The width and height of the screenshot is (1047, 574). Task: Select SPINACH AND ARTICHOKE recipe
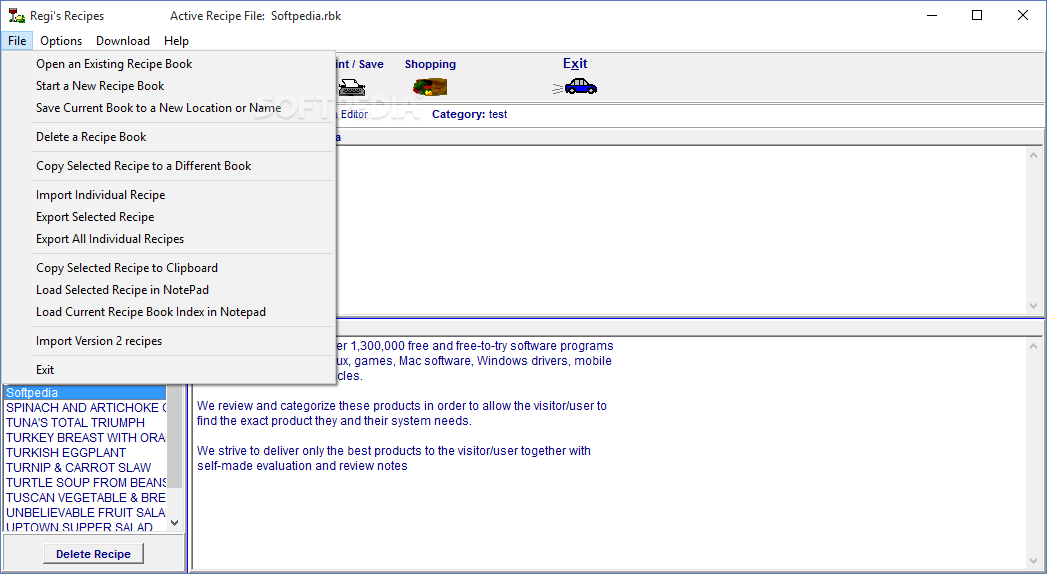click(x=85, y=408)
